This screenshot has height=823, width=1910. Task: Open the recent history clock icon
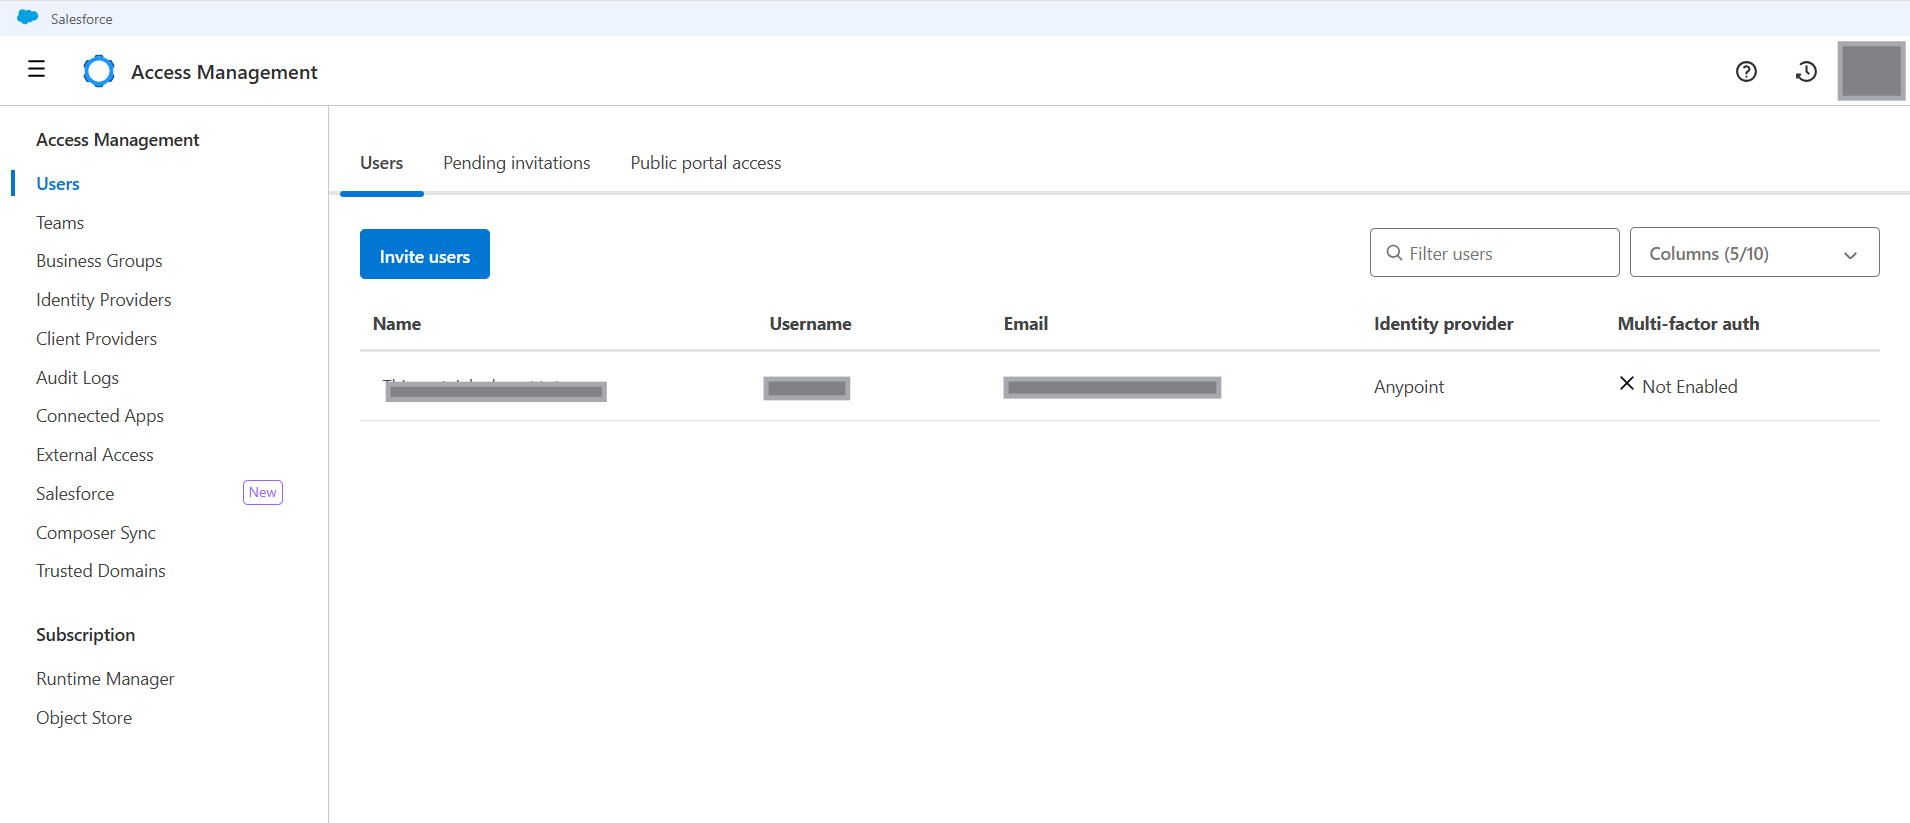click(1806, 71)
